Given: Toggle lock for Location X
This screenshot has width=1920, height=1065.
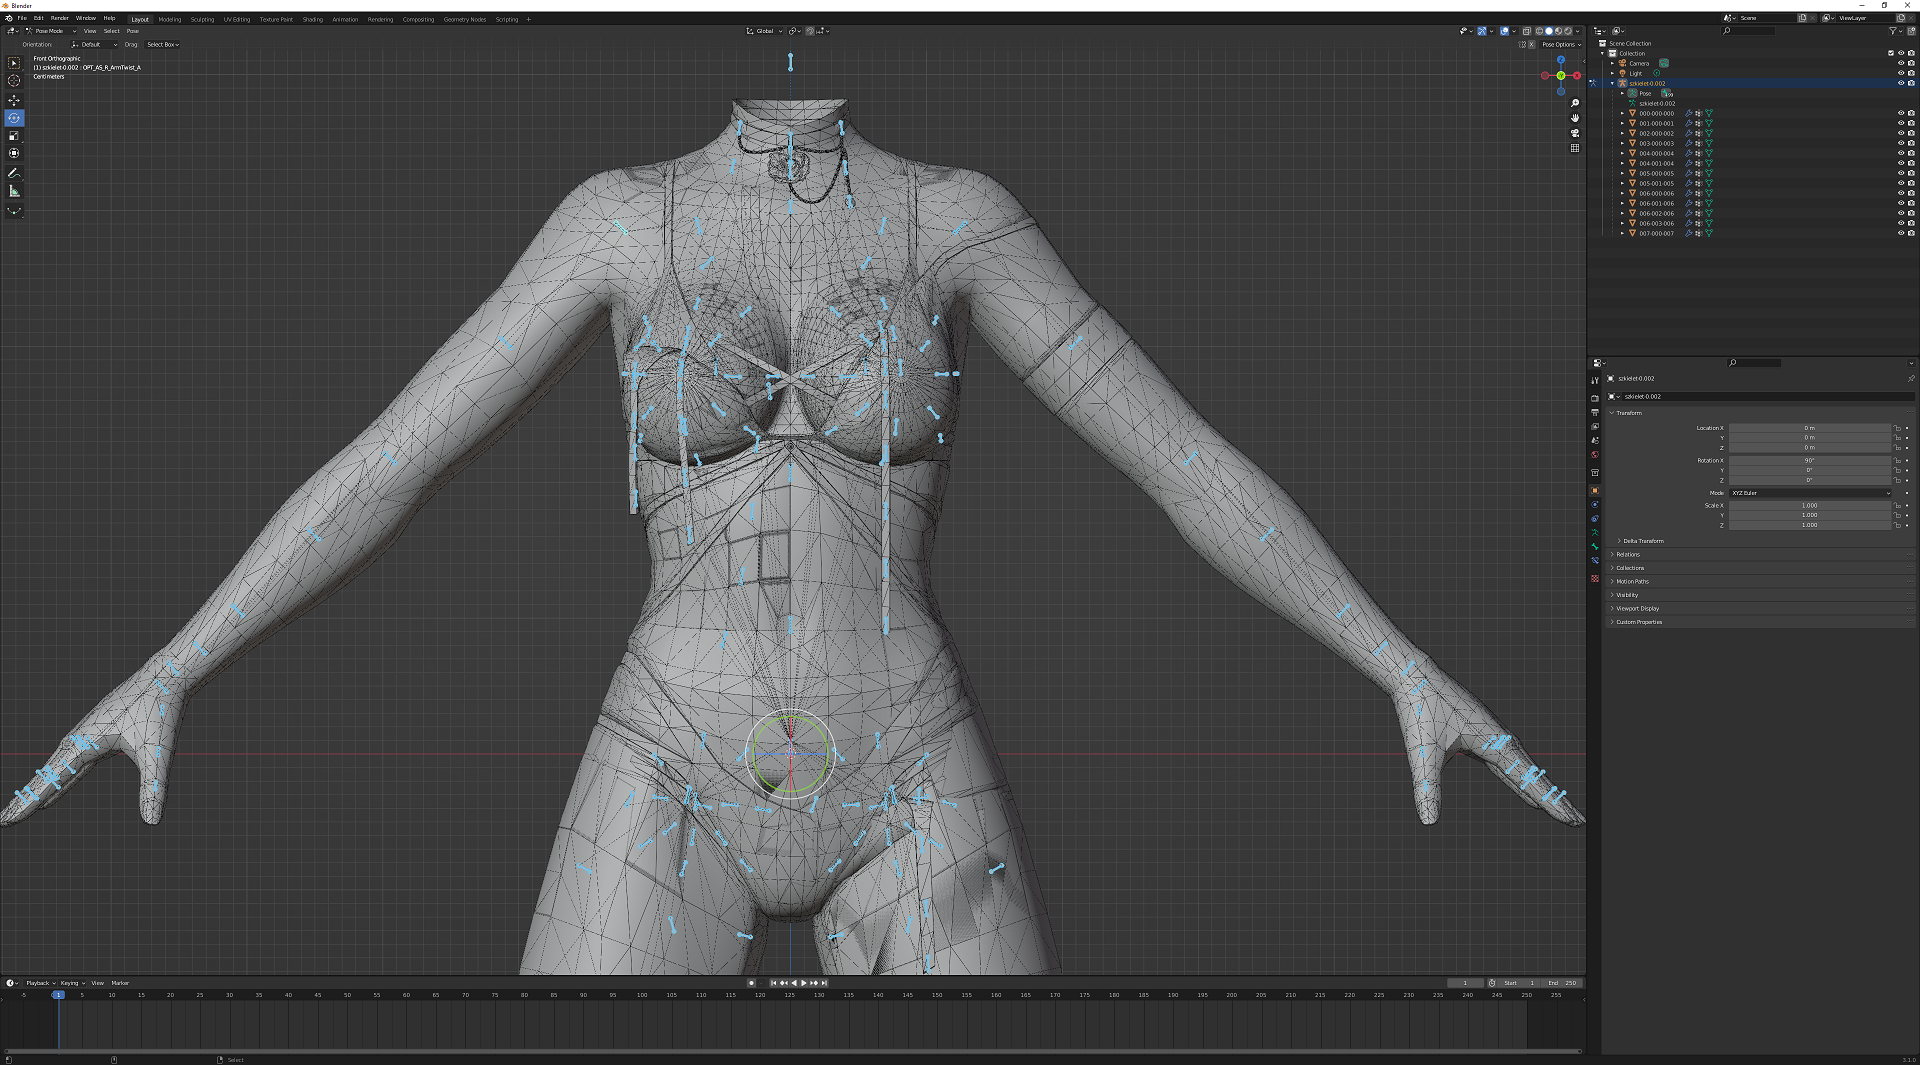Looking at the screenshot, I should tap(1897, 428).
